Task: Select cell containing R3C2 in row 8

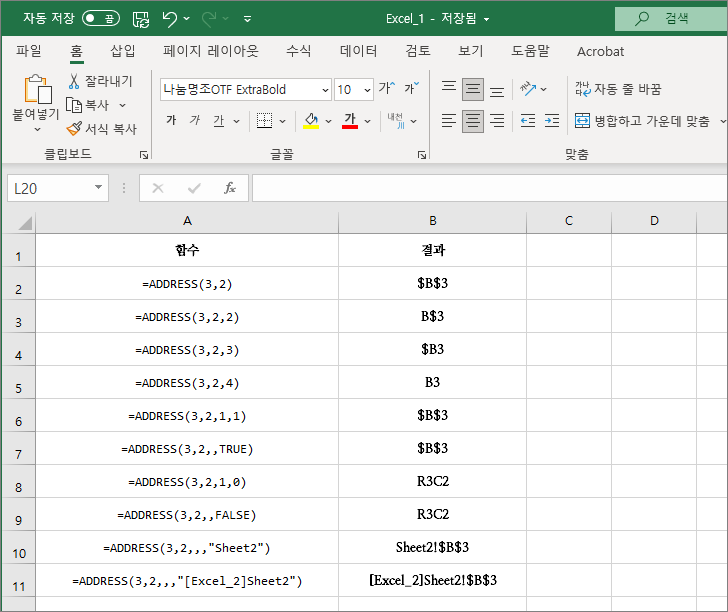Action: (x=433, y=481)
